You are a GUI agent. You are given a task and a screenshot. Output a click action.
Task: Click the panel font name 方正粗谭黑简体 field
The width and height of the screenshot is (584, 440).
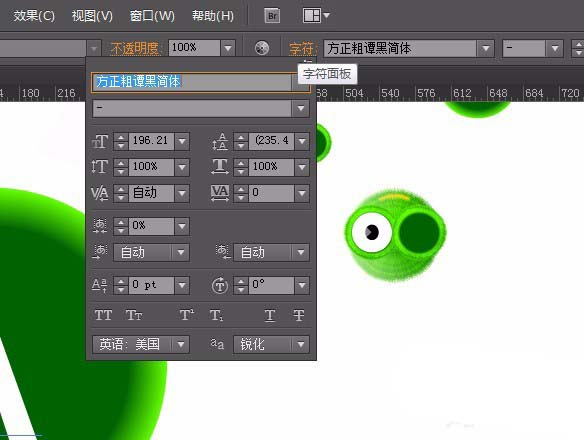[x=191, y=82]
